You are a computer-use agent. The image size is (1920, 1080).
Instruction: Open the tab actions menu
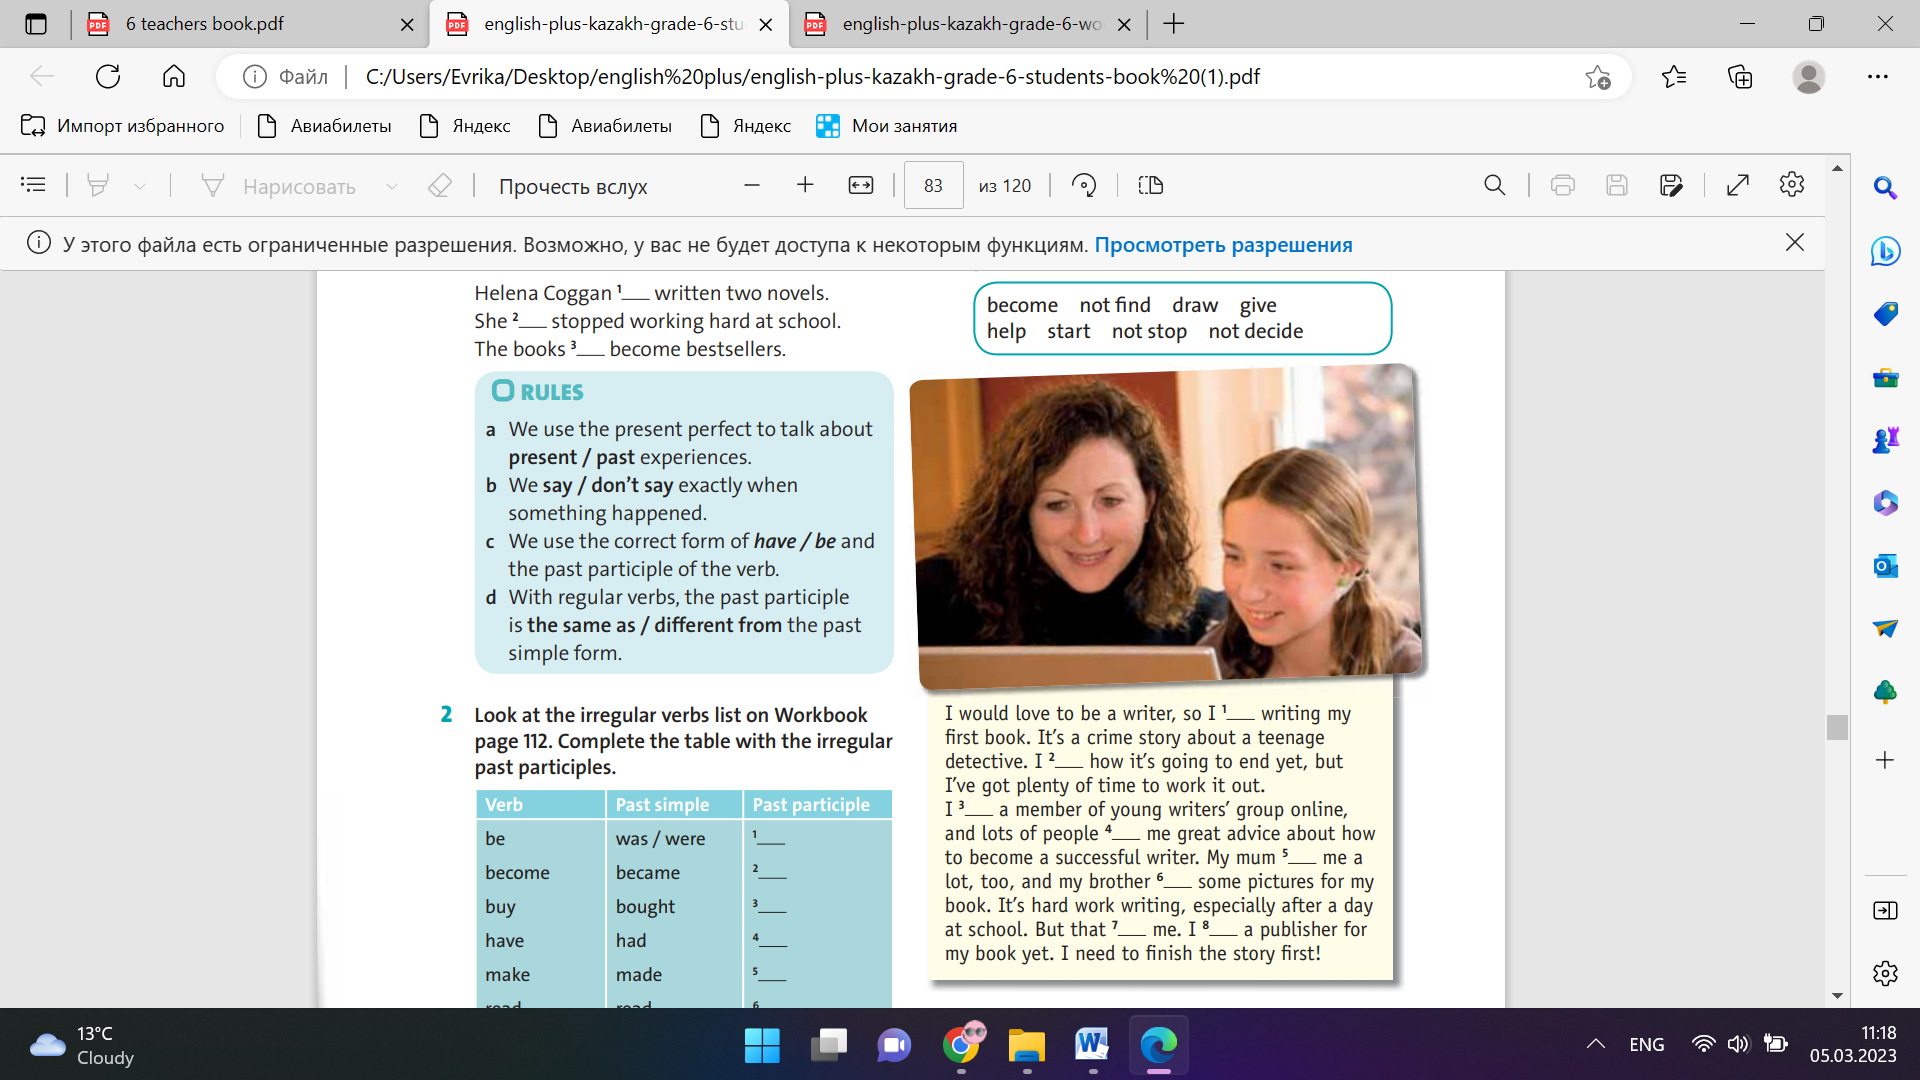pos(36,24)
